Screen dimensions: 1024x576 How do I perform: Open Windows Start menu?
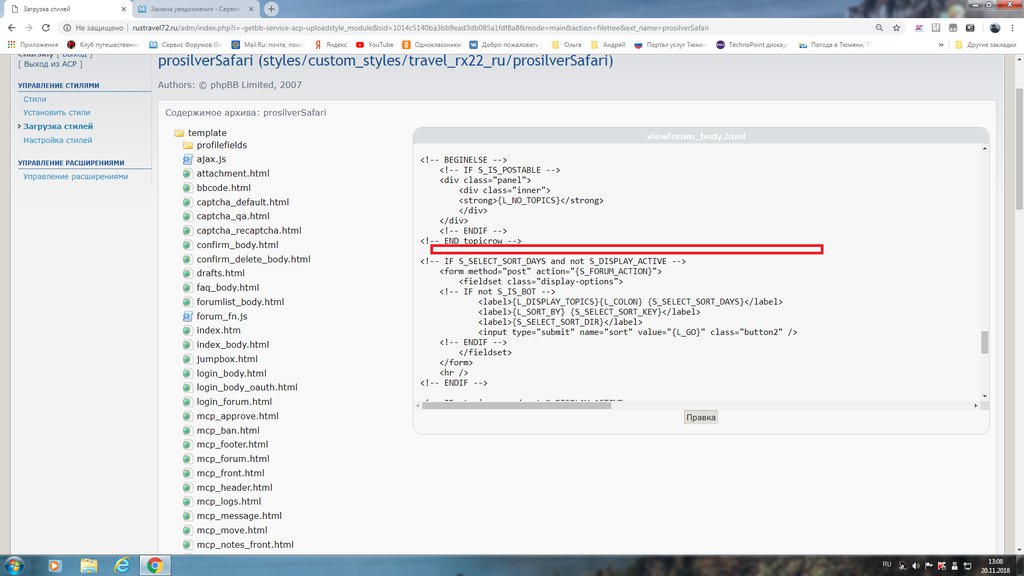(17, 565)
